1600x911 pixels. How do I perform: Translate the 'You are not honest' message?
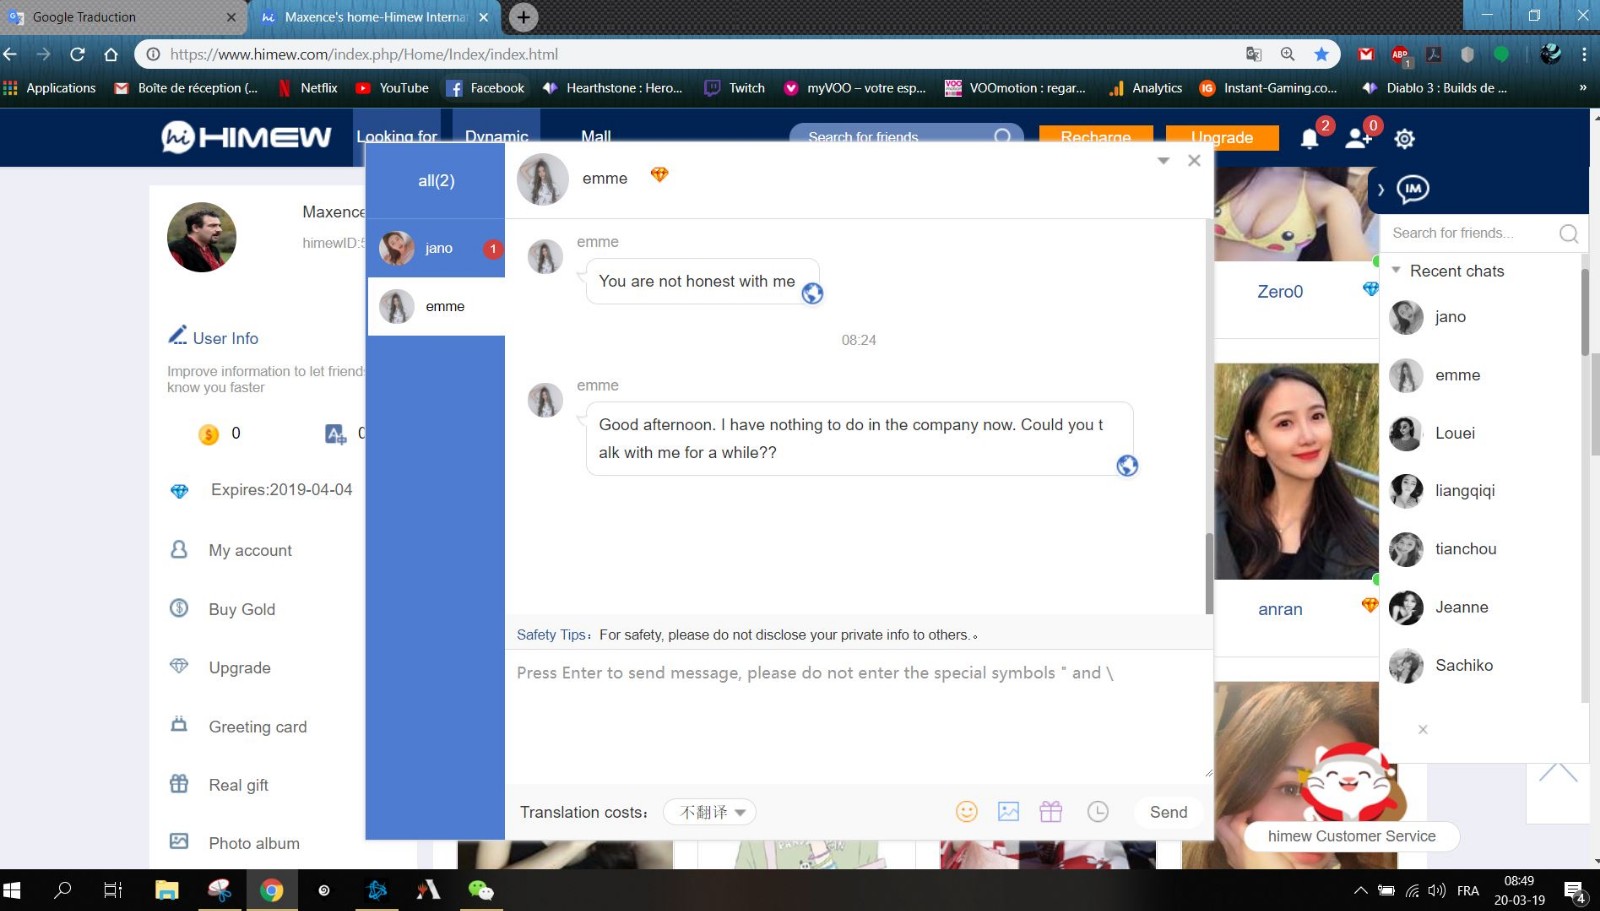tap(812, 293)
